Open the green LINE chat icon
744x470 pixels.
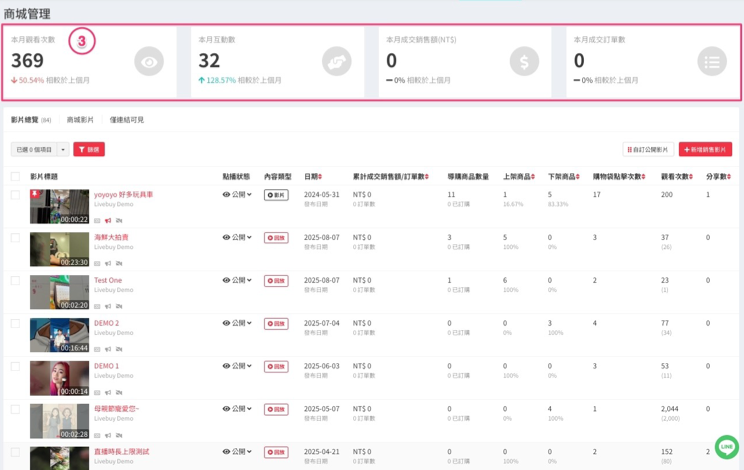pos(726,448)
